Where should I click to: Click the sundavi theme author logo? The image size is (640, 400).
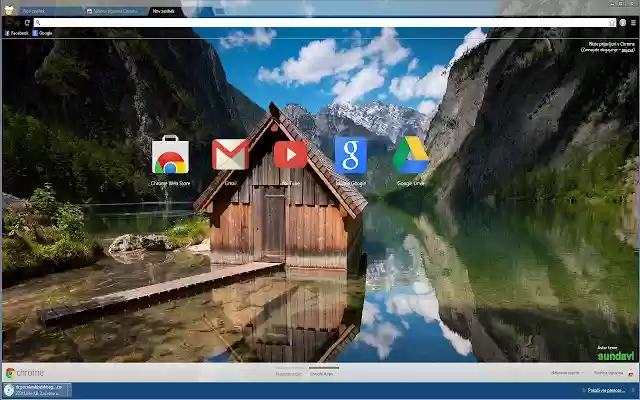tap(616, 354)
